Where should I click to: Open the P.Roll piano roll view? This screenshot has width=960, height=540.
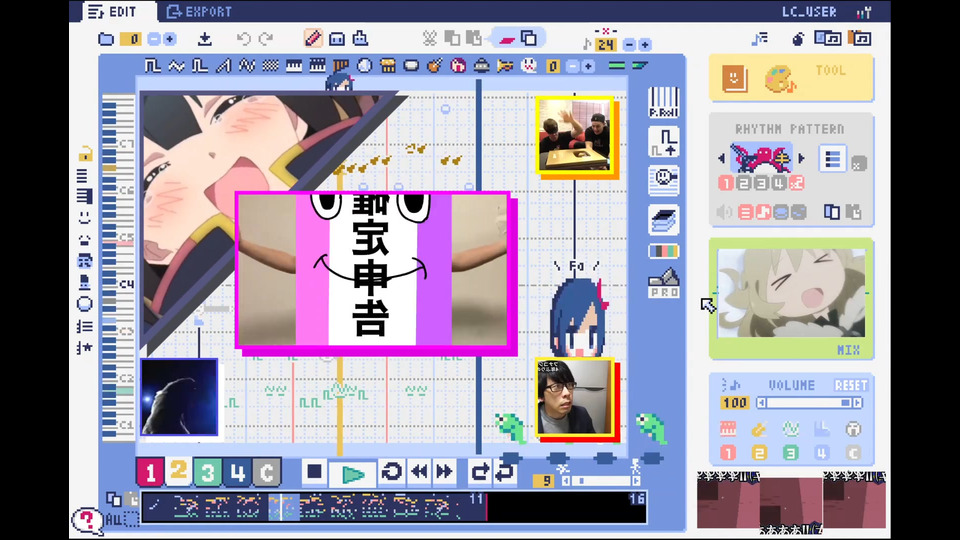point(664,102)
